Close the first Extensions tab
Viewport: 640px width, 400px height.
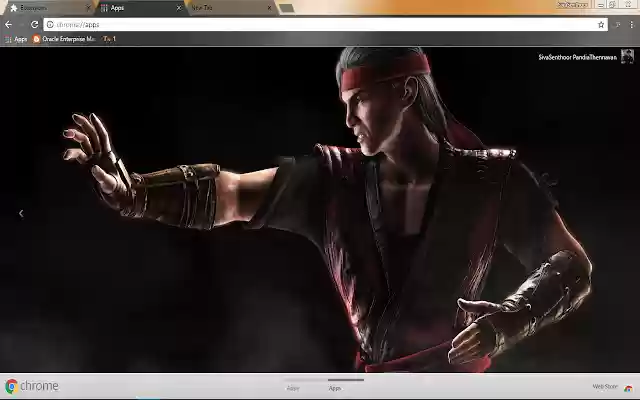click(88, 8)
